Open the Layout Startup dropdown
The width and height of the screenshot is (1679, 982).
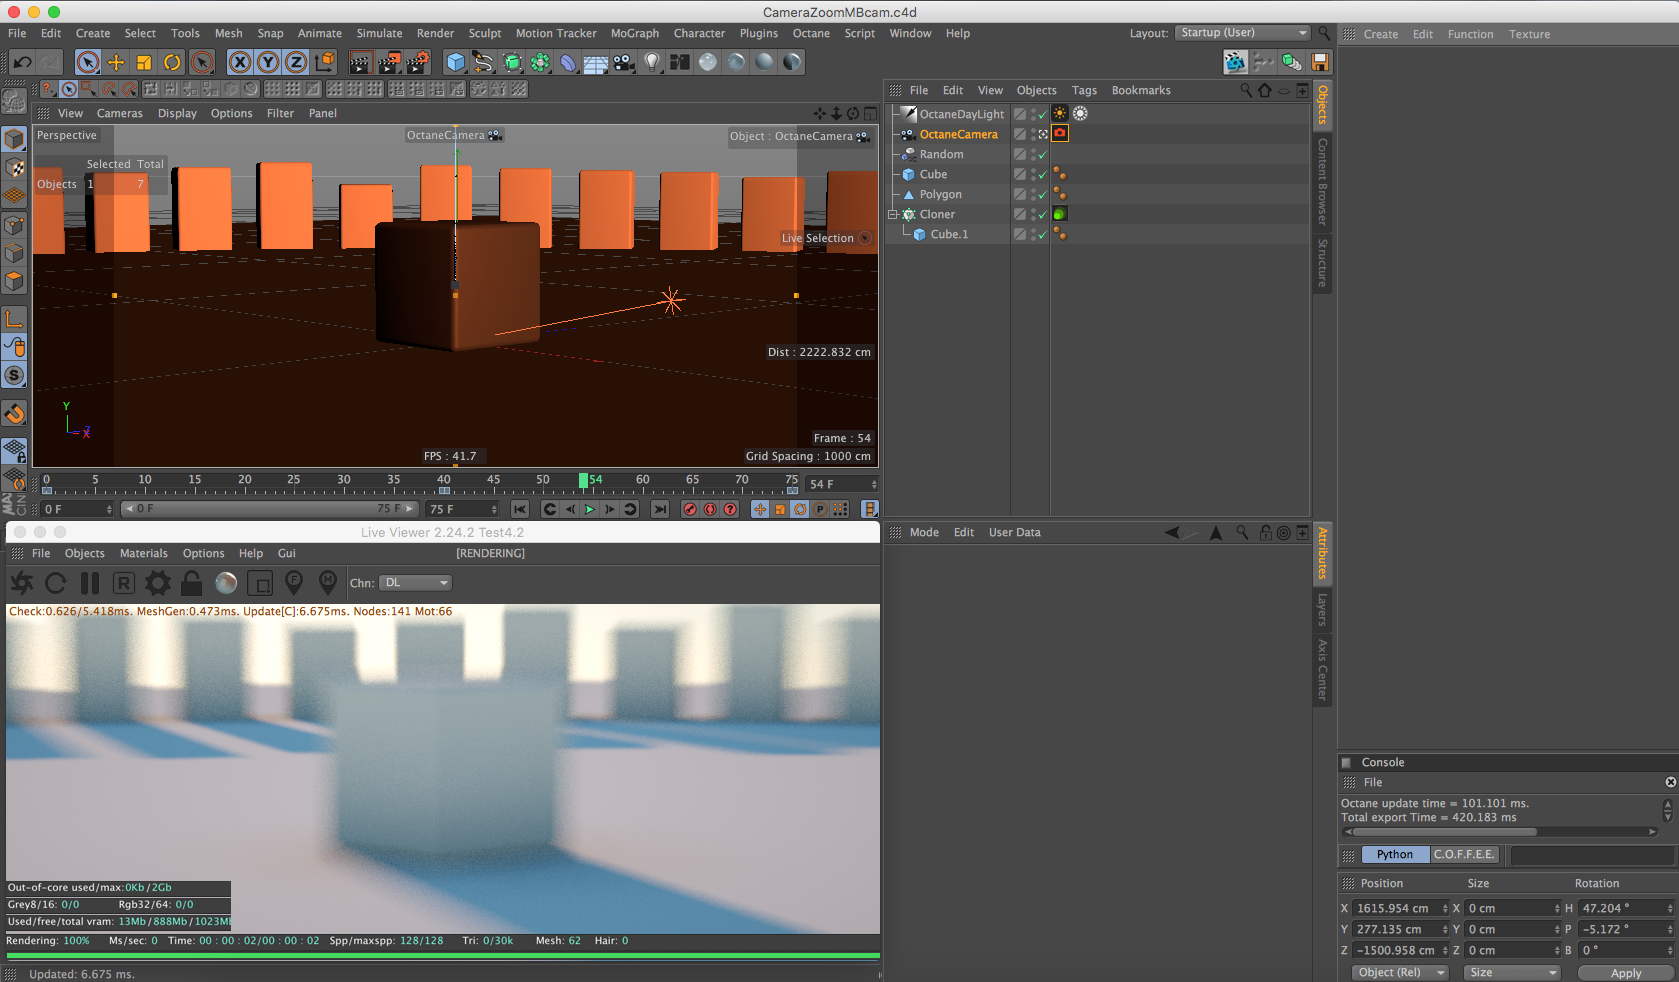point(1242,33)
